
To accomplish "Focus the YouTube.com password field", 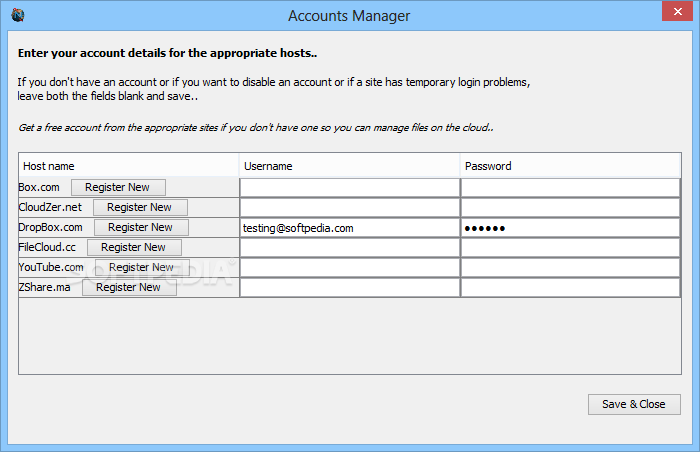I will click(x=571, y=268).
